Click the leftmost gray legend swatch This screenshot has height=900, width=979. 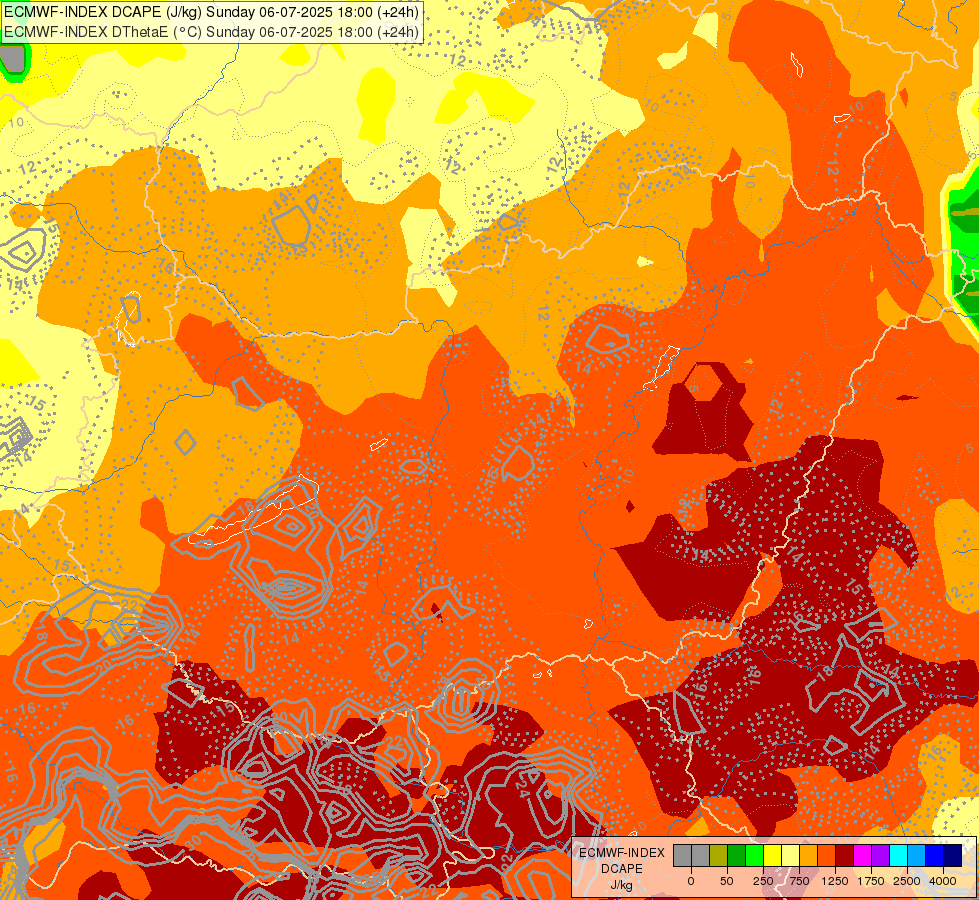tap(682, 855)
